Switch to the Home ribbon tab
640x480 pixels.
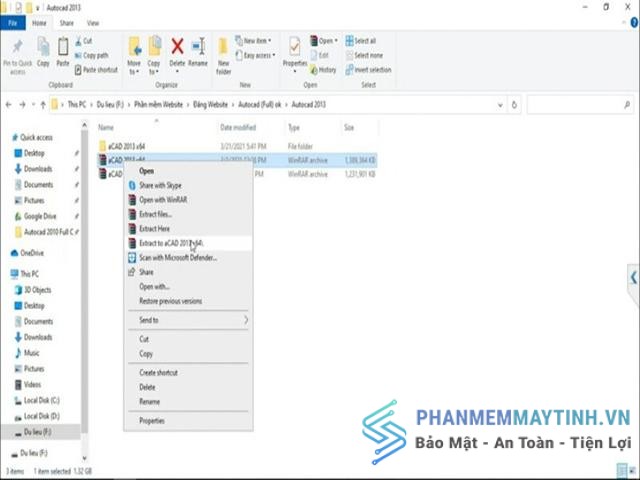[x=39, y=23]
